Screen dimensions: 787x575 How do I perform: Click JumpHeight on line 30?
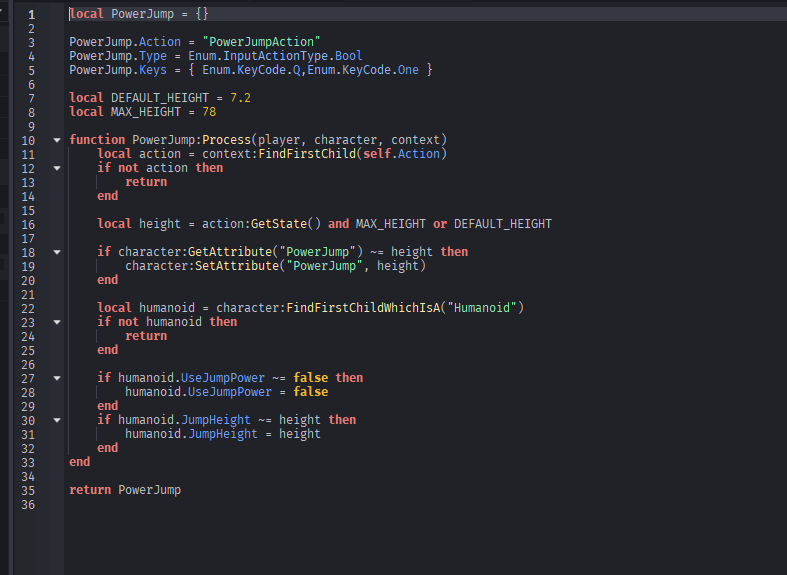[x=216, y=419]
